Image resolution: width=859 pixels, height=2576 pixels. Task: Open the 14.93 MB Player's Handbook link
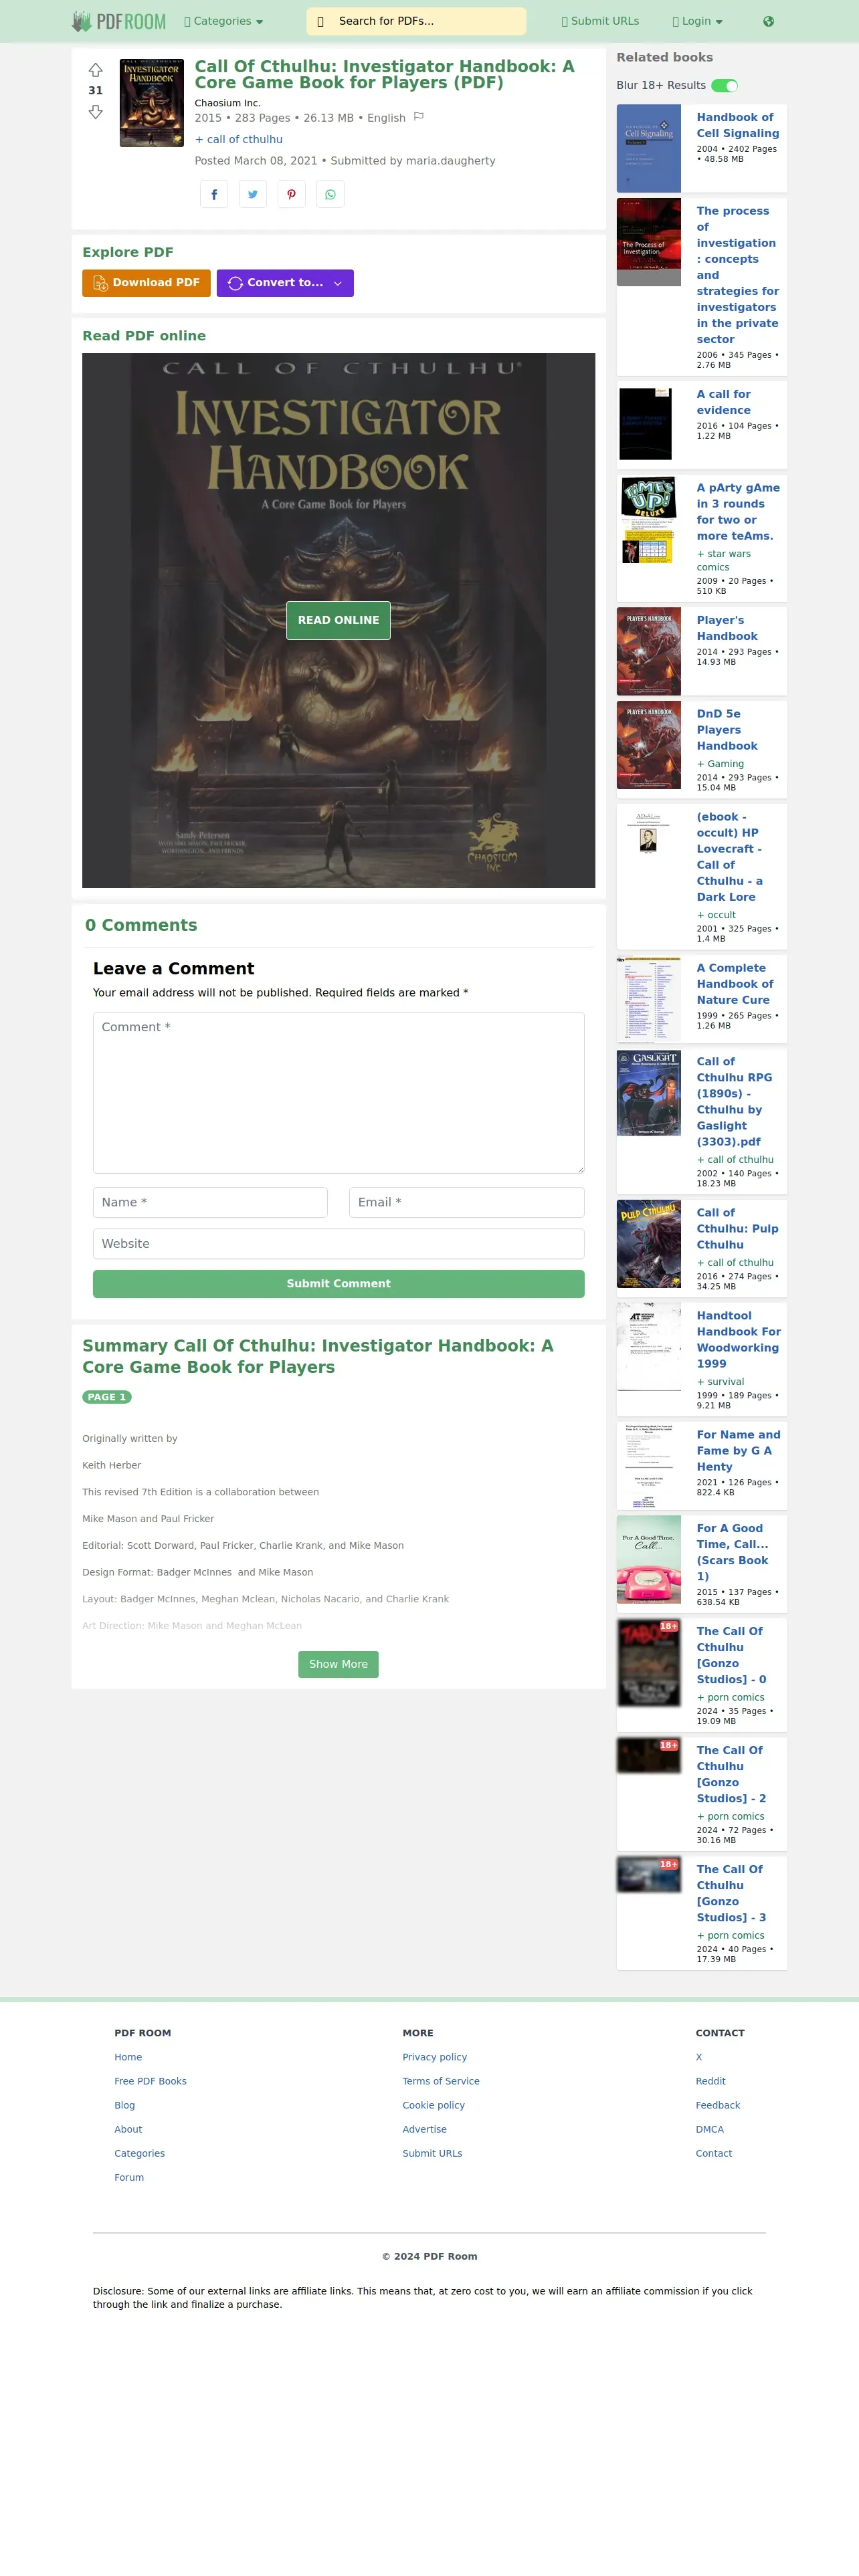point(727,628)
